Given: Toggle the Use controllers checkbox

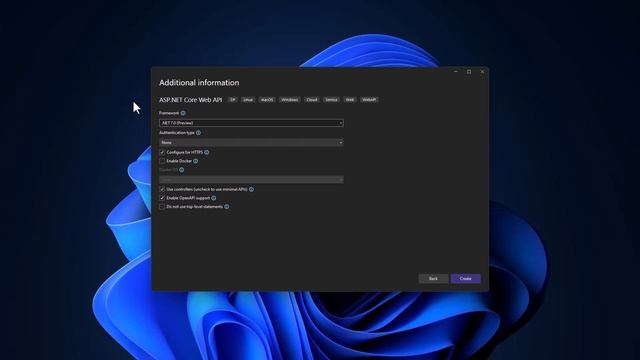Looking at the screenshot, I should [162, 189].
